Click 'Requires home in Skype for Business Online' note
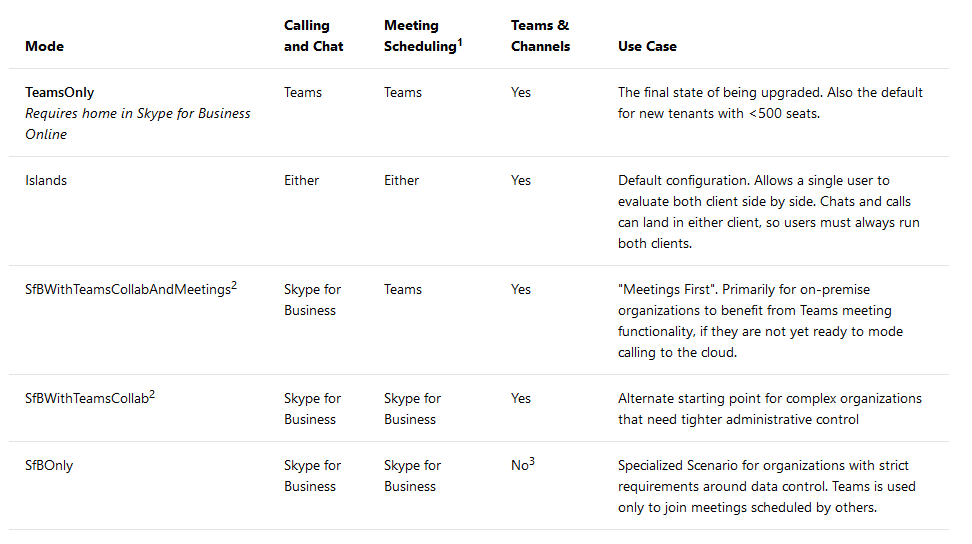 (x=137, y=123)
